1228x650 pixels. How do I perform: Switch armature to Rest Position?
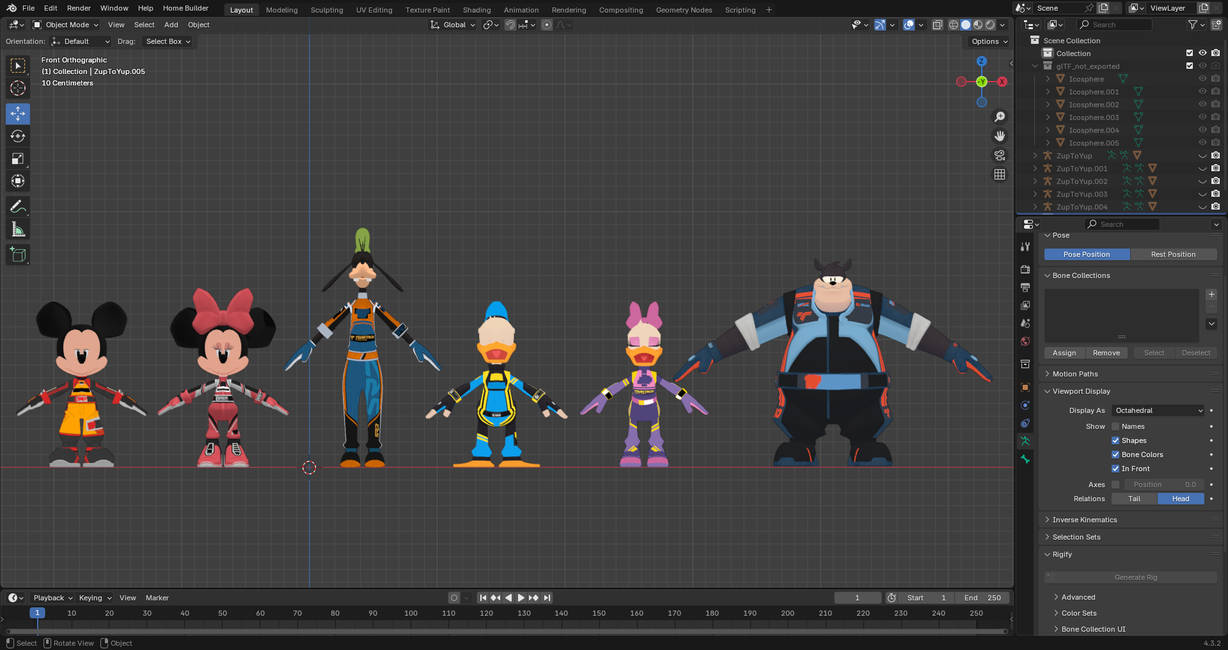[x=1173, y=254]
